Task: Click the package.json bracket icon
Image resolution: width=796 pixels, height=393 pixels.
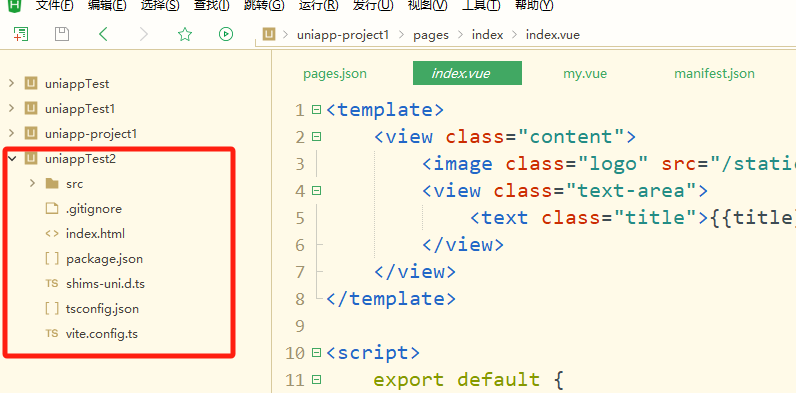Action: coord(52,259)
